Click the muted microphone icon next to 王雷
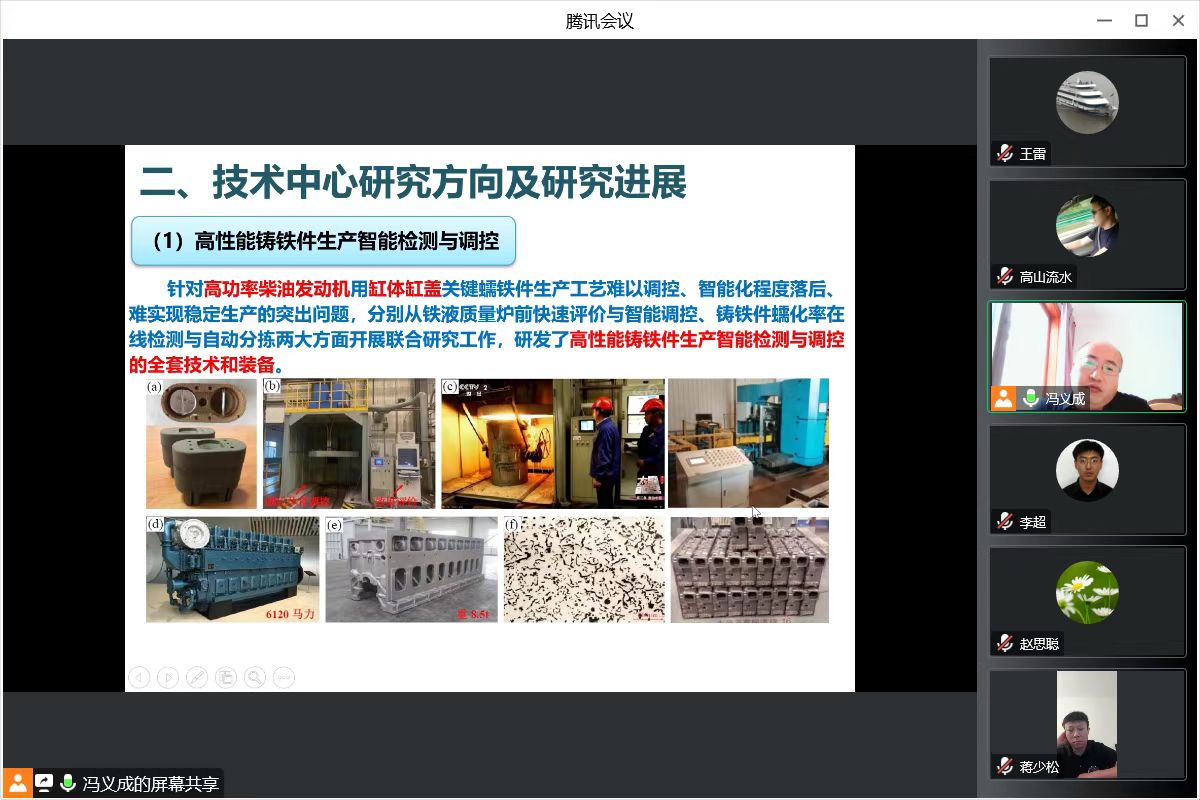The width and height of the screenshot is (1200, 800). pos(1005,154)
